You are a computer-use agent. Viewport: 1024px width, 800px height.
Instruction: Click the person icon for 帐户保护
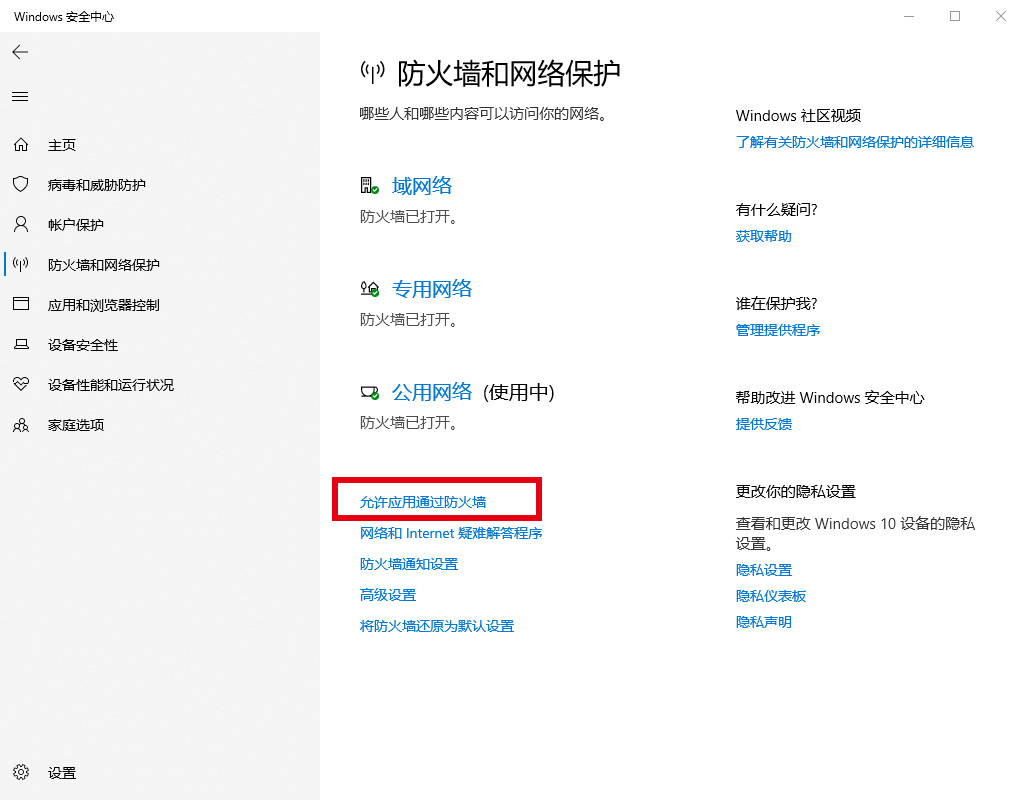coord(21,225)
